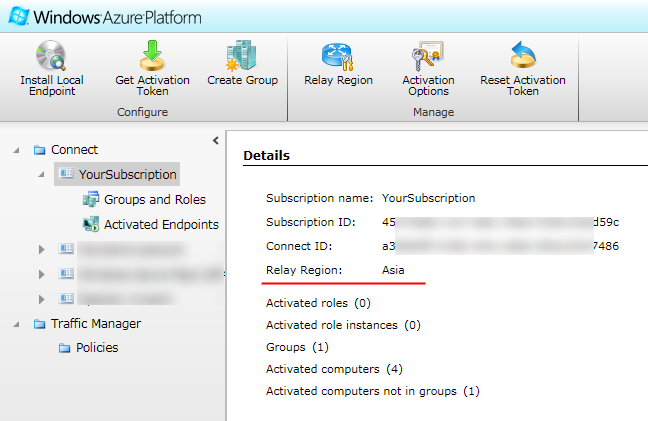The width and height of the screenshot is (648, 421).
Task: Click the Subscription ID value
Action: click(500, 222)
